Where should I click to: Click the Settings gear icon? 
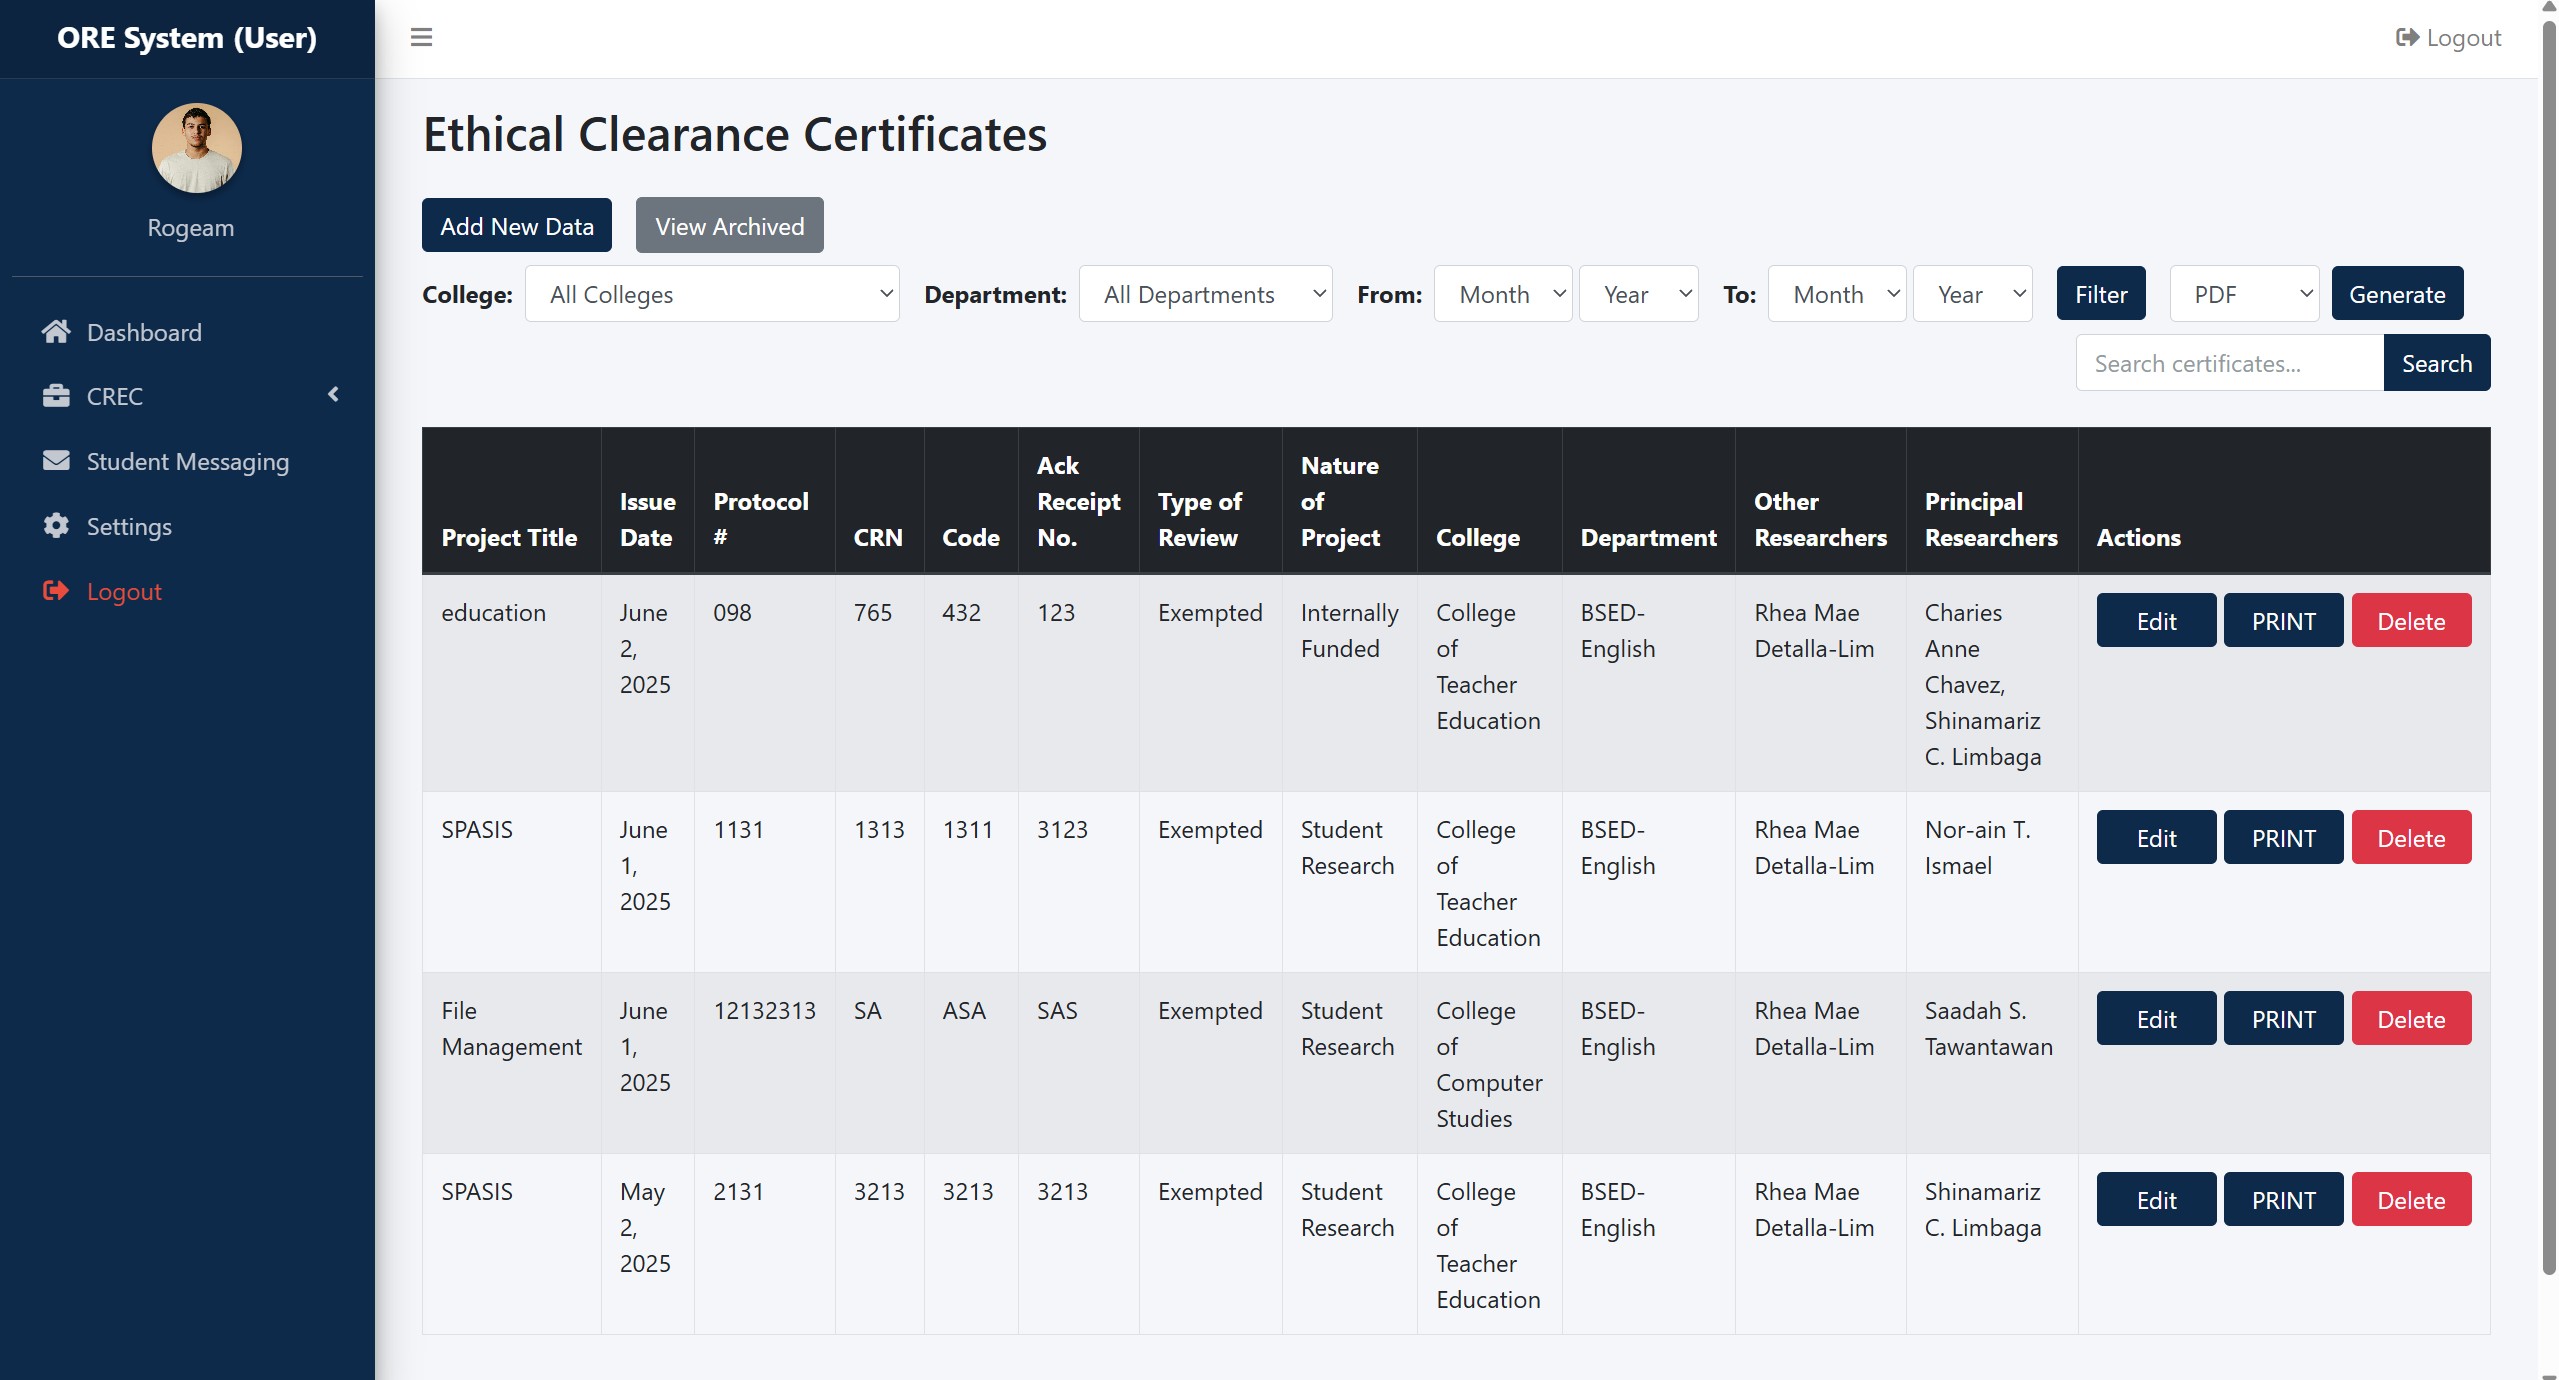click(x=56, y=526)
